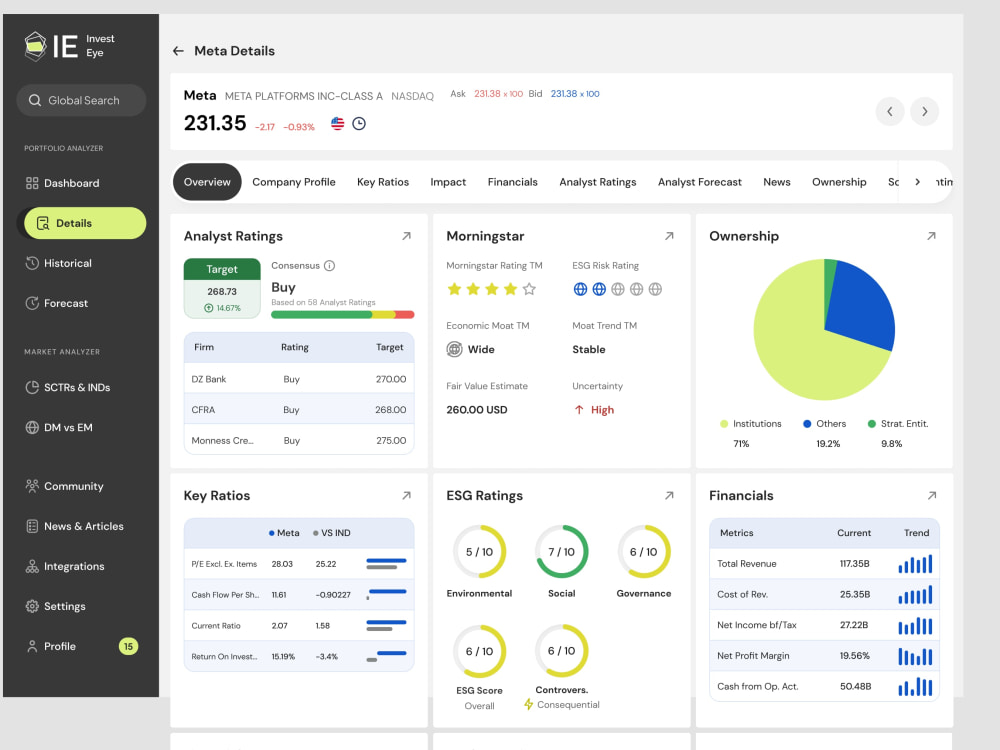Open the Financials tab

click(513, 182)
